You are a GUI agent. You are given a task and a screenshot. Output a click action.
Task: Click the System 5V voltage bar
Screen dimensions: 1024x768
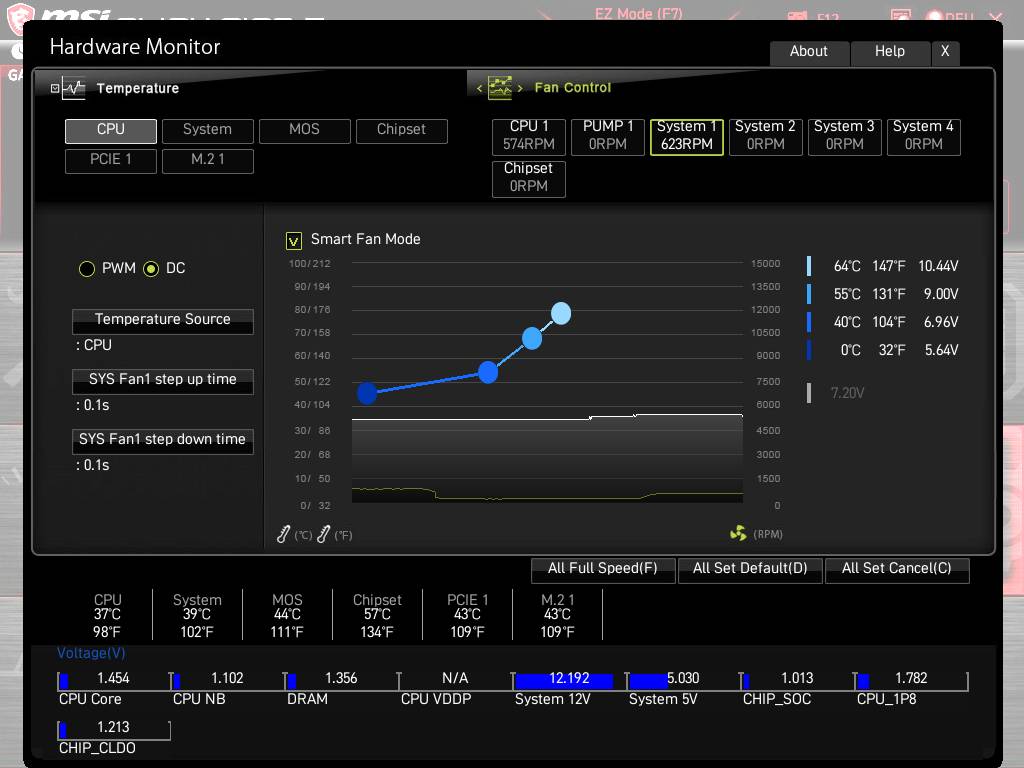pyautogui.click(x=683, y=680)
